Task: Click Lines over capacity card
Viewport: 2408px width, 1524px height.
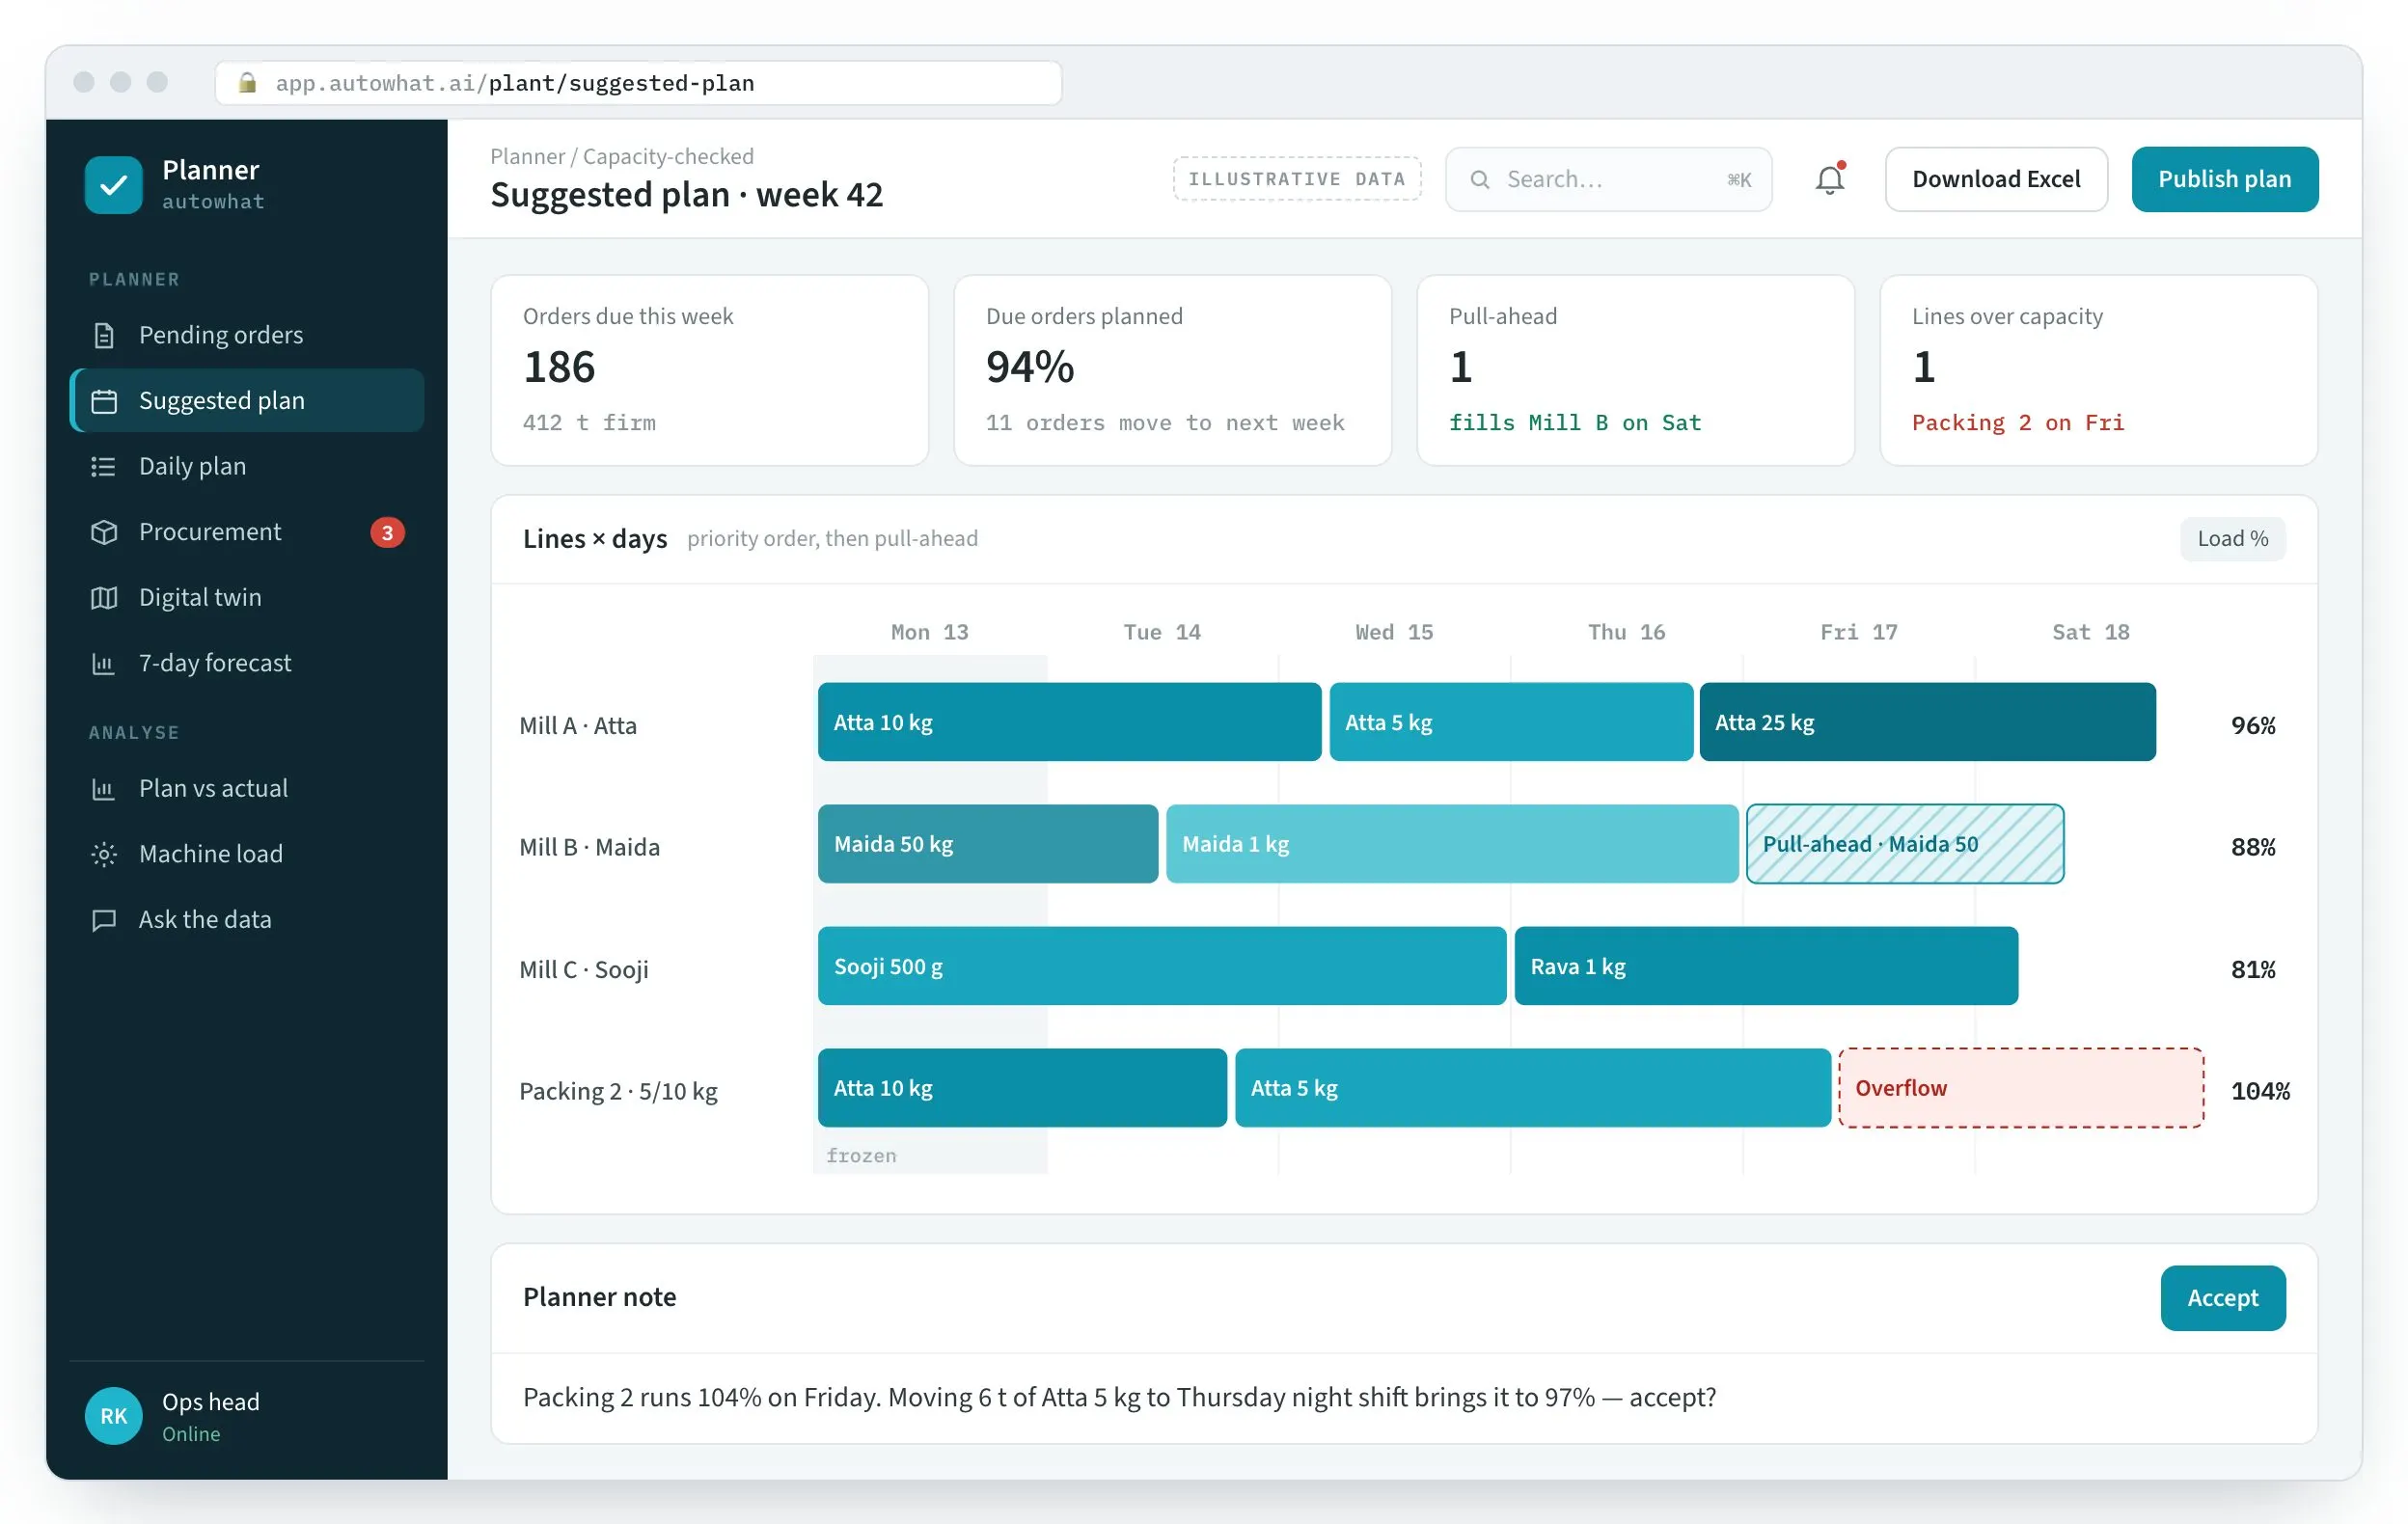Action: [x=2098, y=370]
